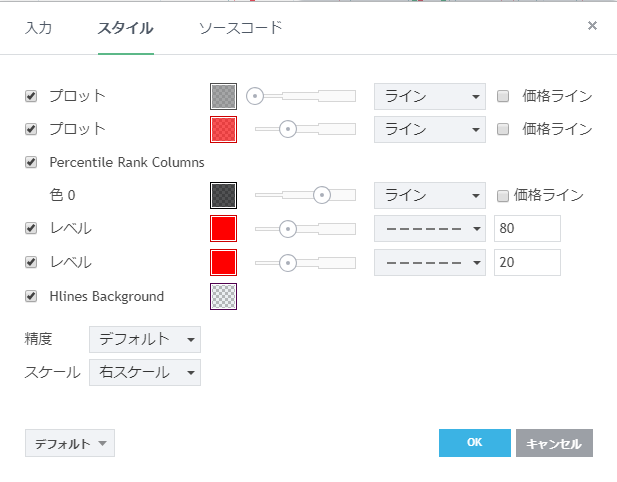Viewport: 617px width, 482px height.
Task: Open the スケール 右スケール dropdown
Action: (145, 373)
